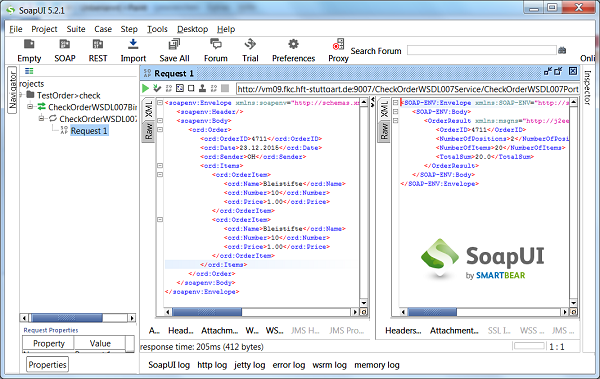Click the green CheckOrderWSDL007Binding interface icon
Viewport: 600px width, 379px height.
tap(41, 106)
